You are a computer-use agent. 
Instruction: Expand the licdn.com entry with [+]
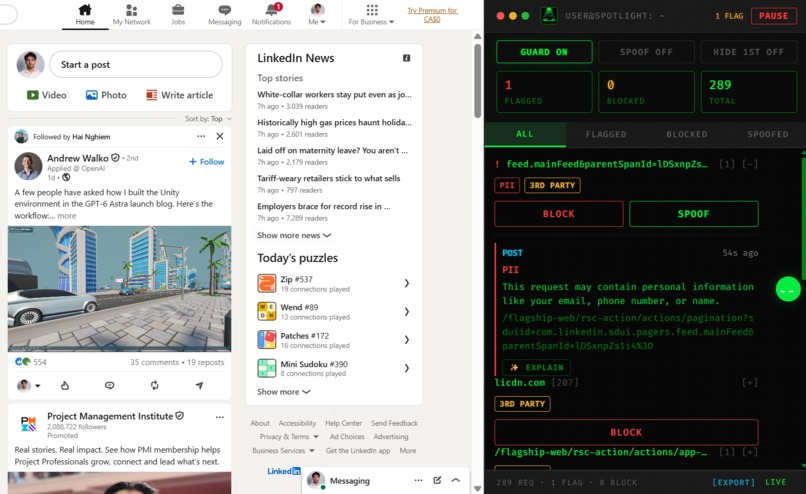(x=749, y=382)
